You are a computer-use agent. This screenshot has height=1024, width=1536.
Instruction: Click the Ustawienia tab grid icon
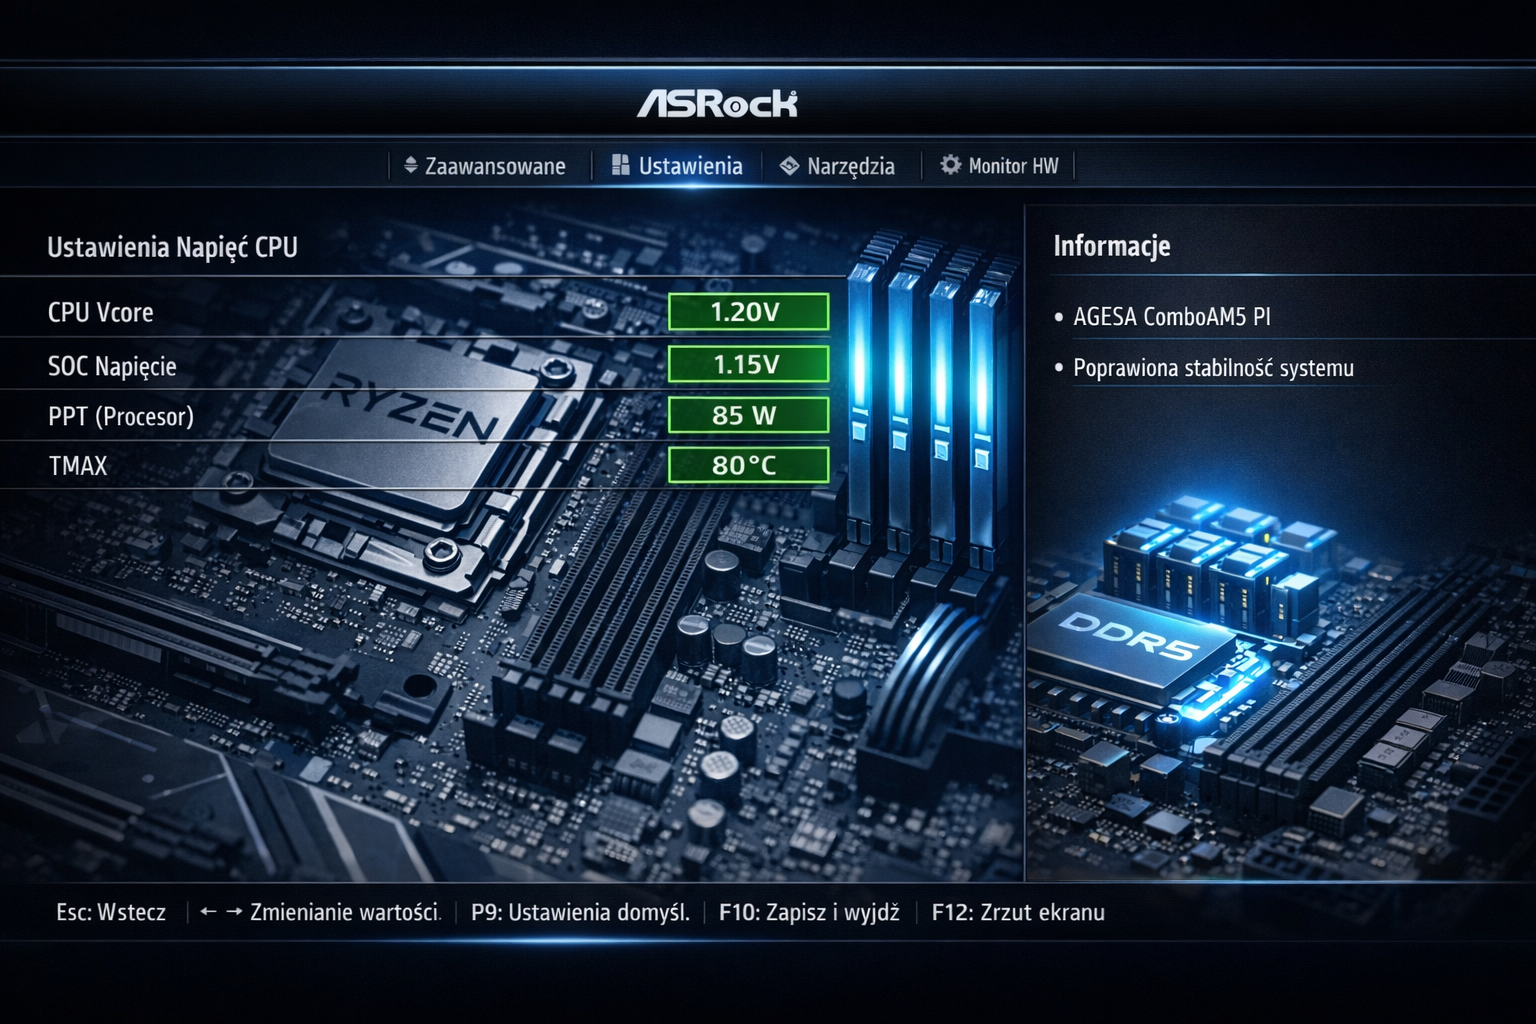[620, 165]
